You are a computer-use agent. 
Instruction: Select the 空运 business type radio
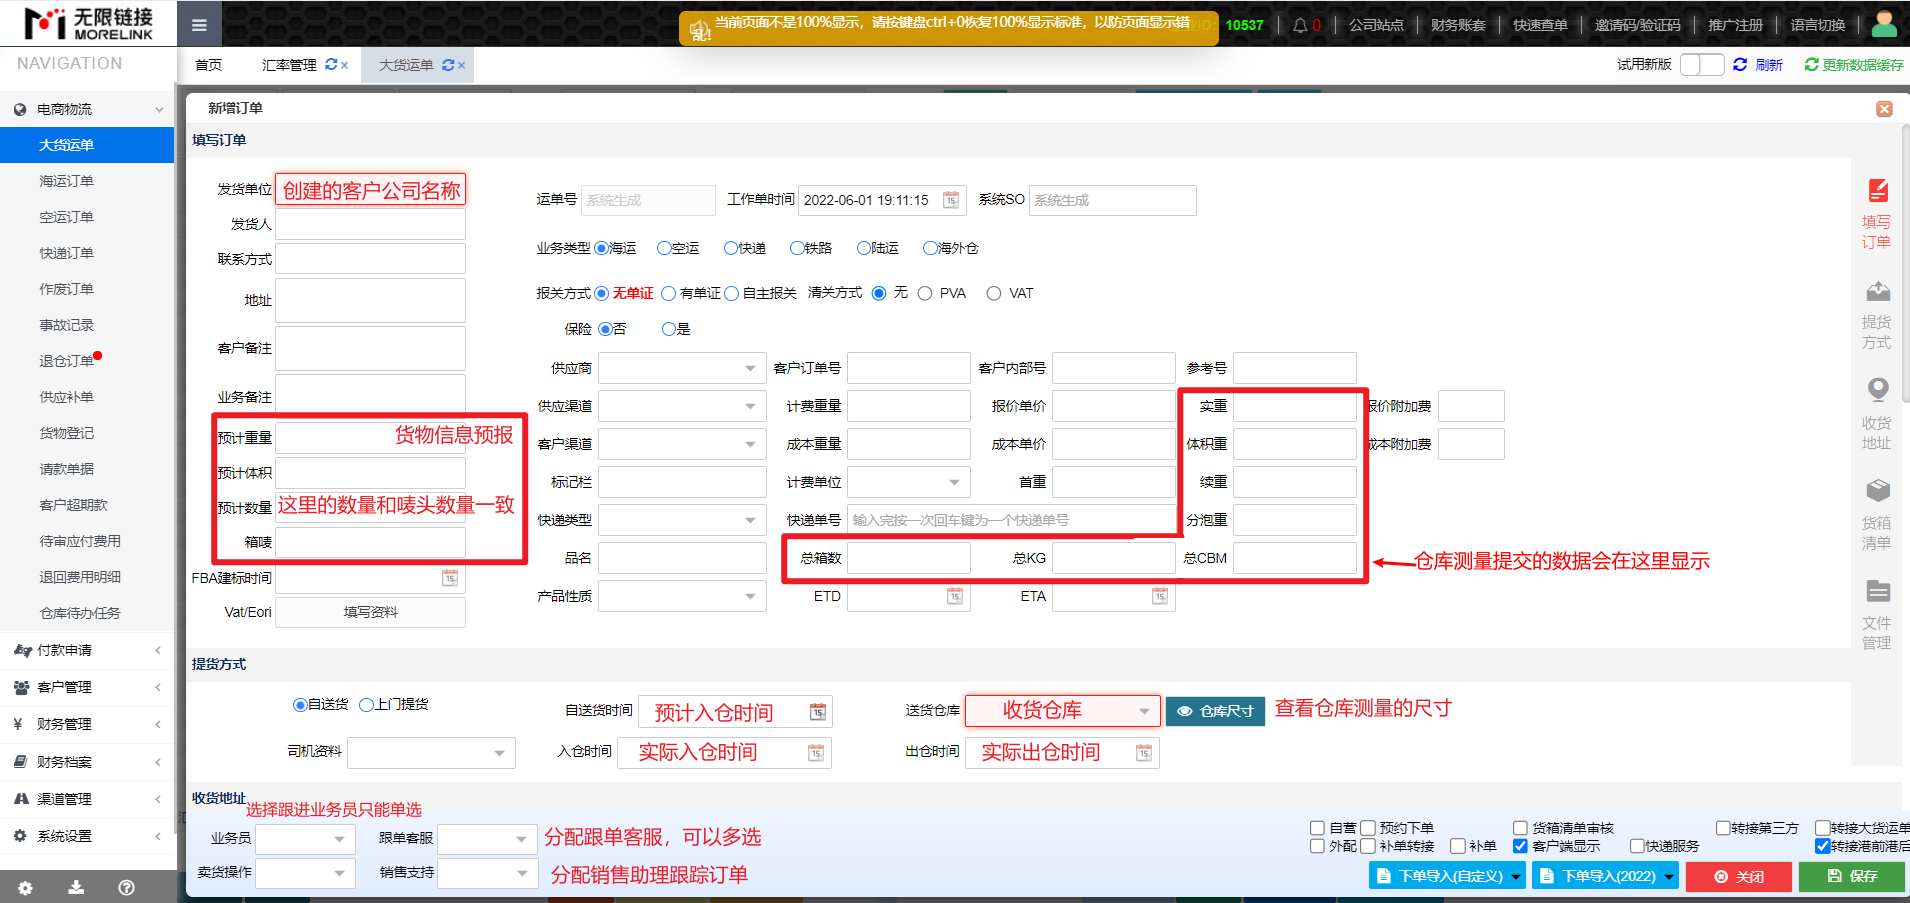coord(664,248)
